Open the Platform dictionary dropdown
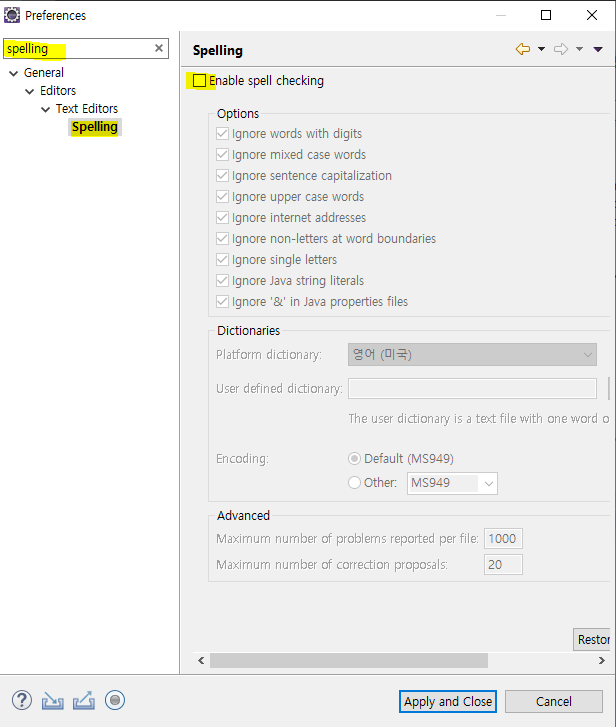This screenshot has width=616, height=727. 472,355
